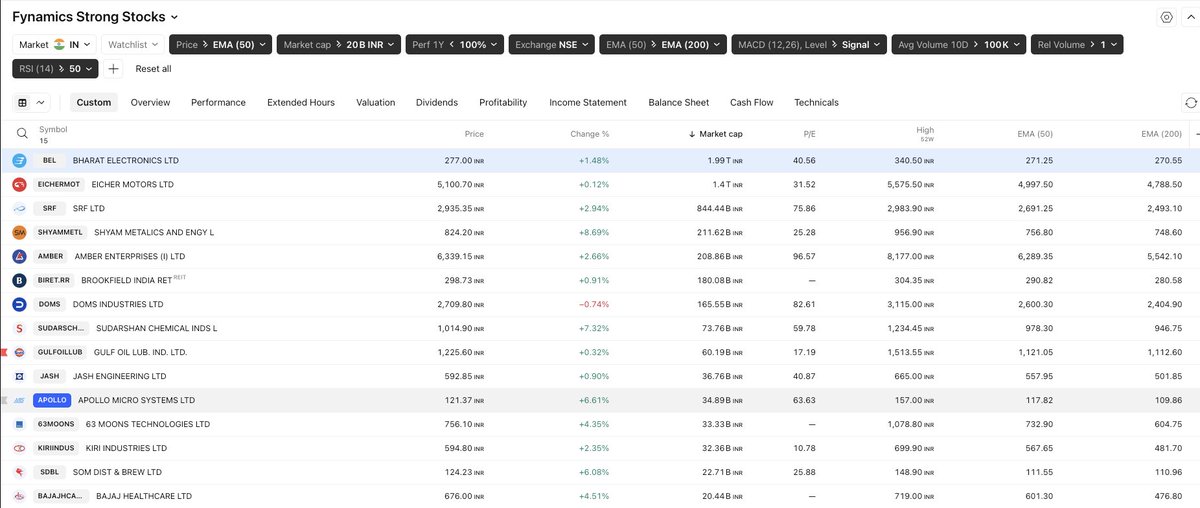Switch to the Technicals tab
Viewport: 1200px width, 508px height.
click(816, 102)
